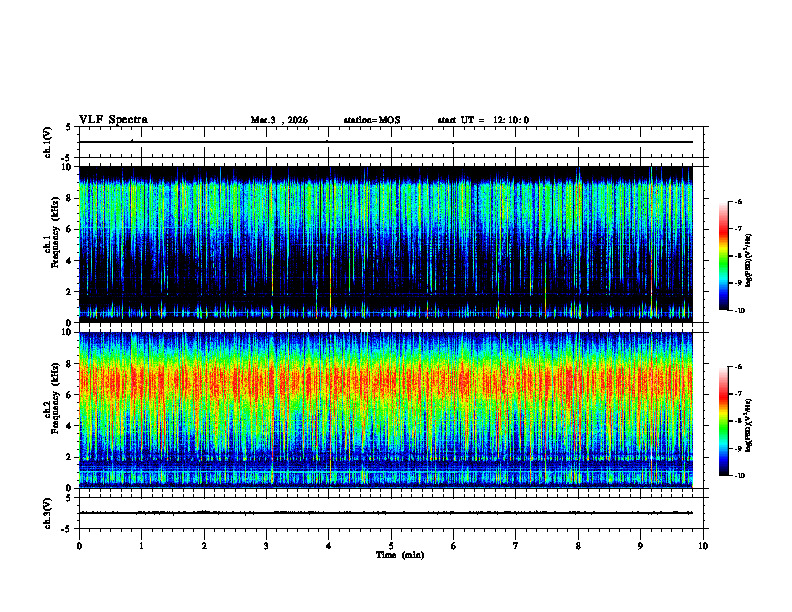
Task: Click the "station=MOS" header label
Action: (372, 120)
